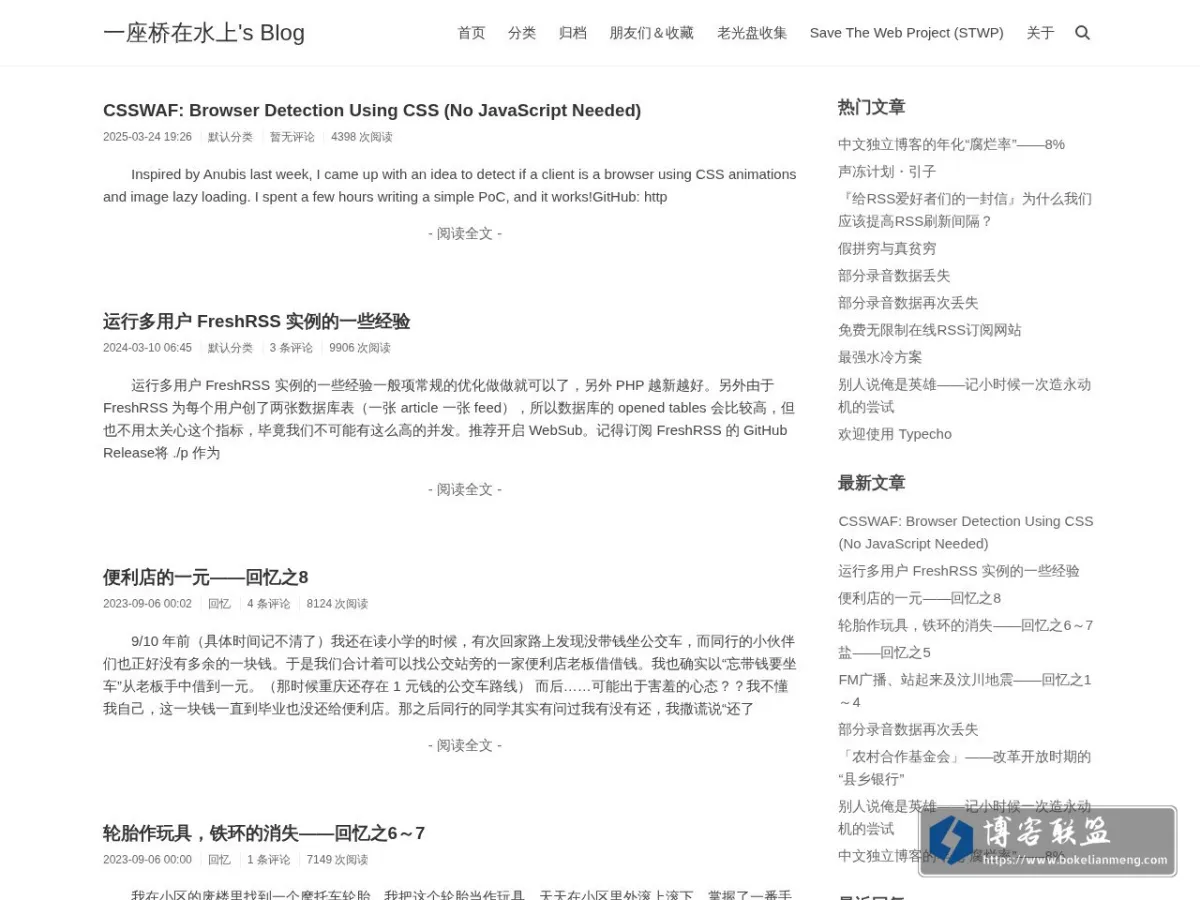Image resolution: width=1200 pixels, height=900 pixels.
Task: Open 便利店的一元——回忆之8 post title
Action: pos(205,577)
